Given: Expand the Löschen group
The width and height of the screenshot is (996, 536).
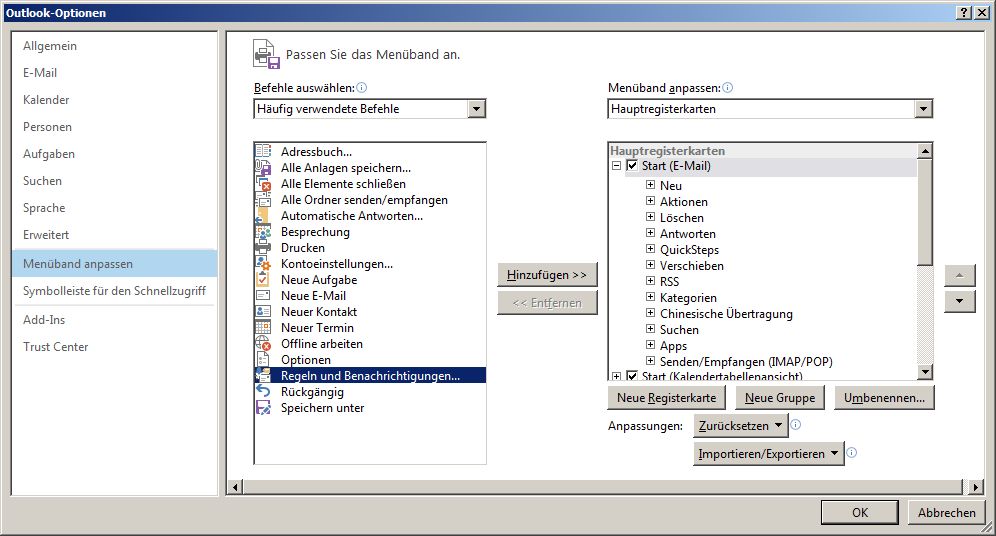Looking at the screenshot, I should 650,217.
